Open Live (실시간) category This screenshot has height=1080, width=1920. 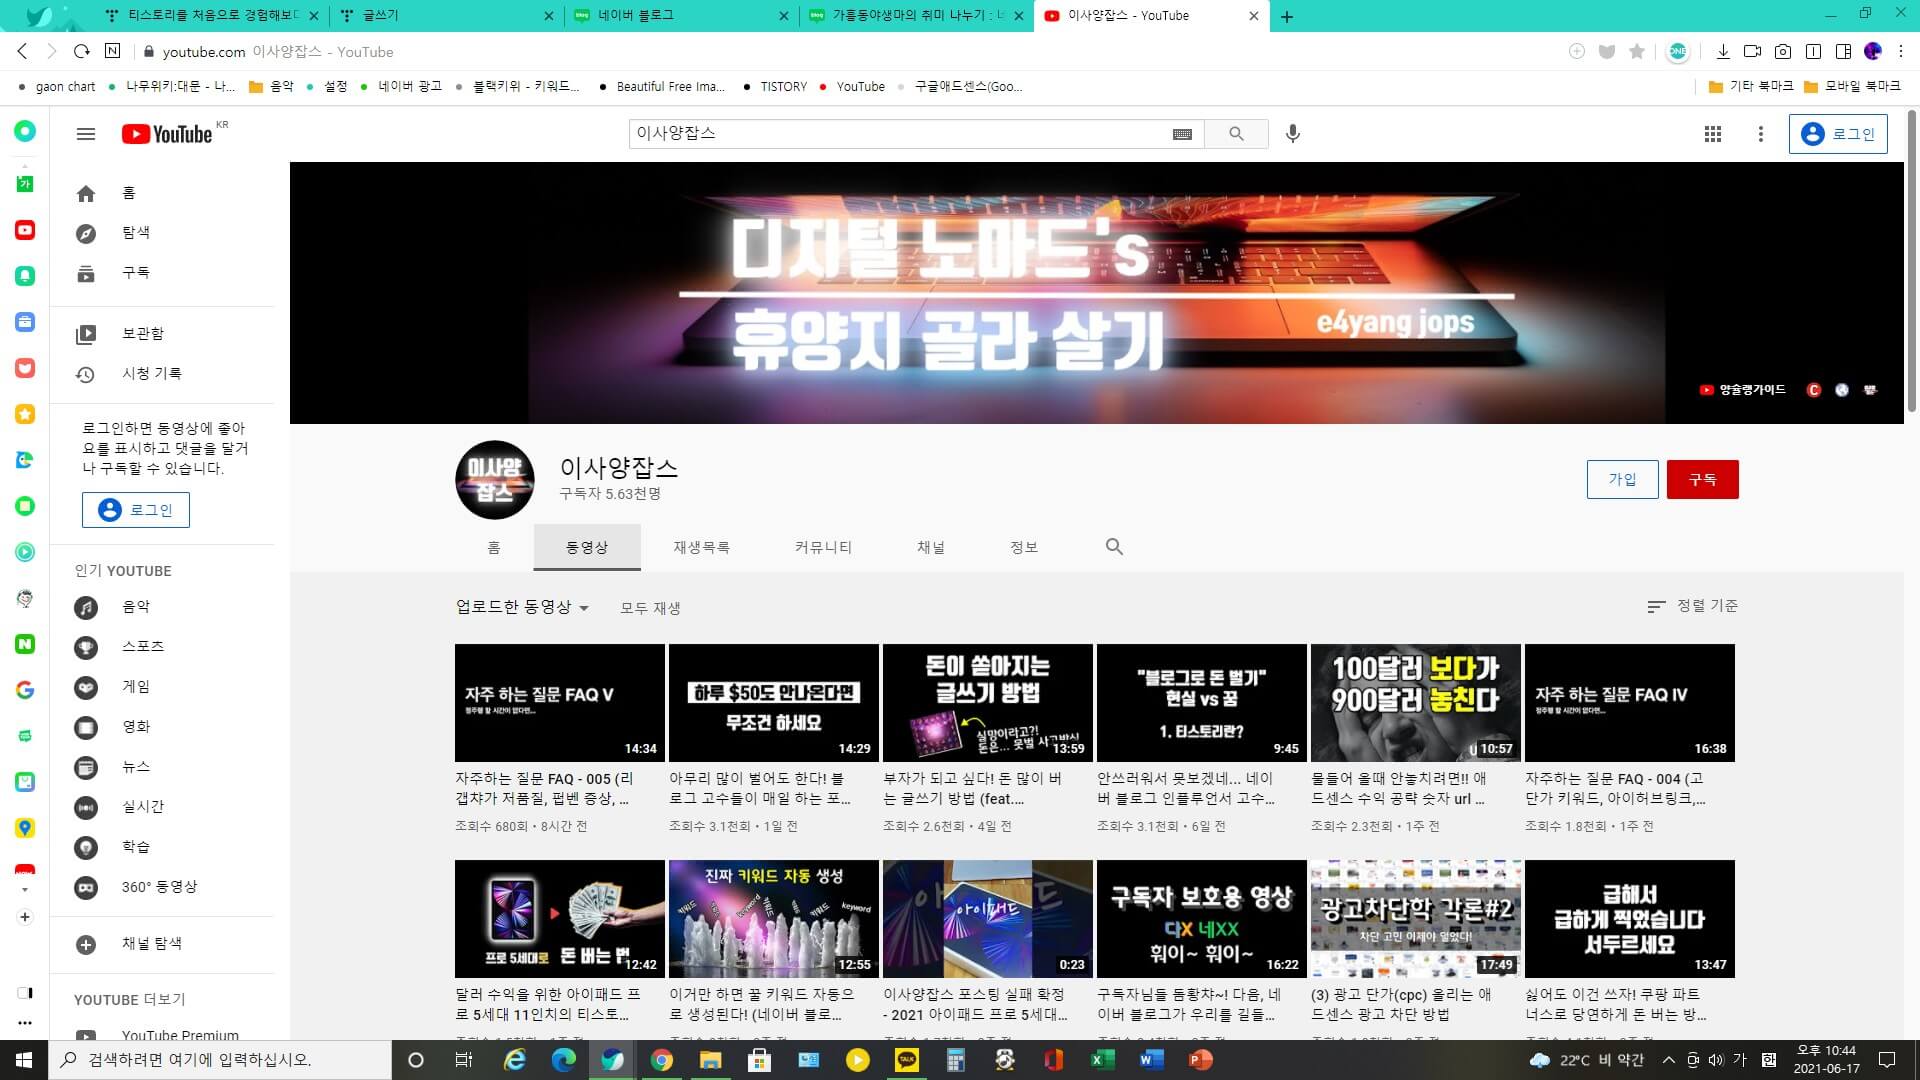tap(162, 807)
